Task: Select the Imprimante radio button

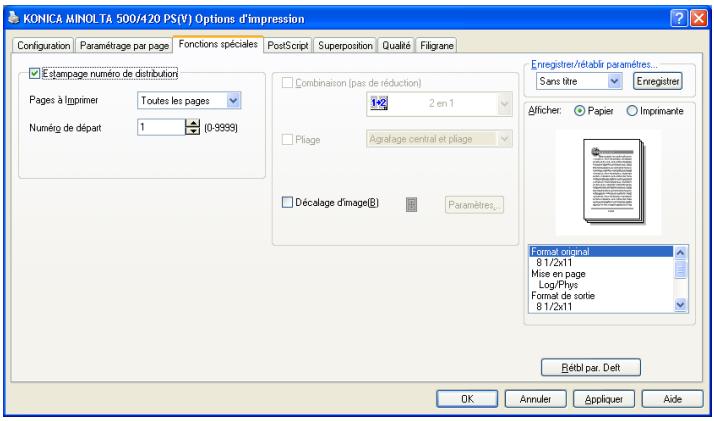Action: 632,111
